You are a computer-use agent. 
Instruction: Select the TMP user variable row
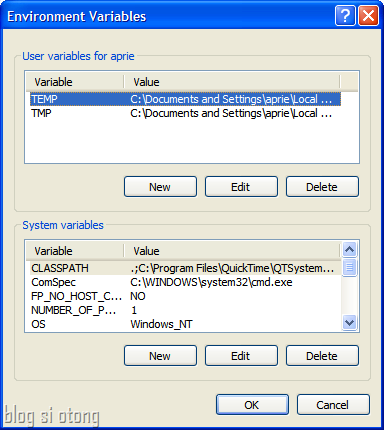click(x=185, y=113)
